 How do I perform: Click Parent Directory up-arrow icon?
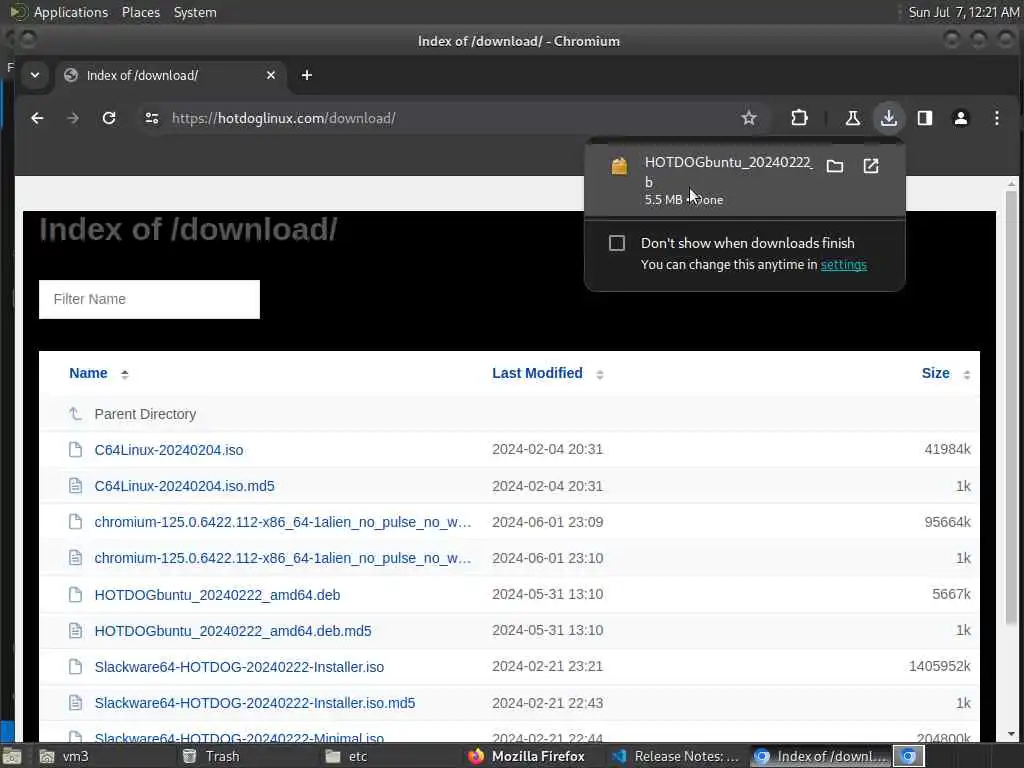[76, 413]
